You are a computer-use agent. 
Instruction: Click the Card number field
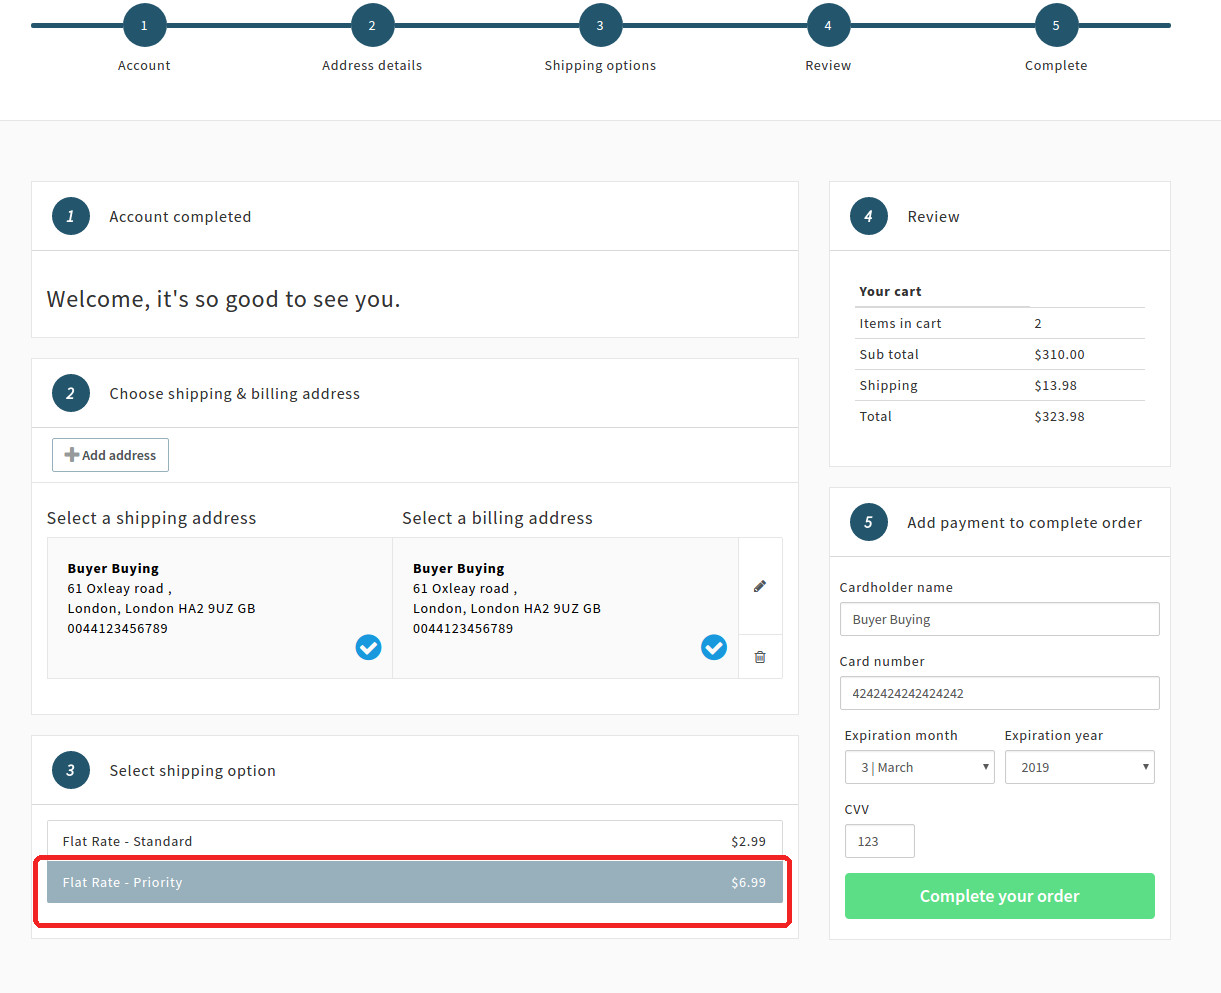(1000, 693)
